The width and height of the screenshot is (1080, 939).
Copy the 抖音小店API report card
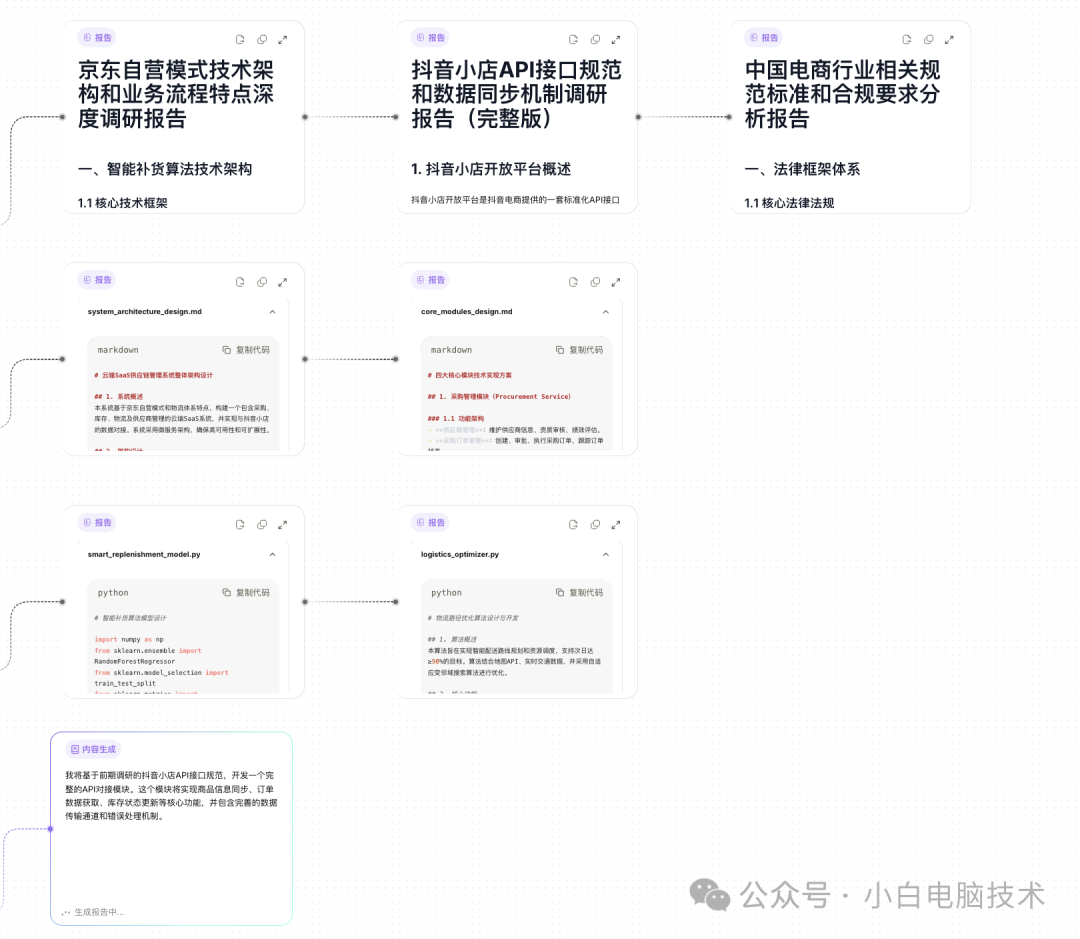point(595,40)
